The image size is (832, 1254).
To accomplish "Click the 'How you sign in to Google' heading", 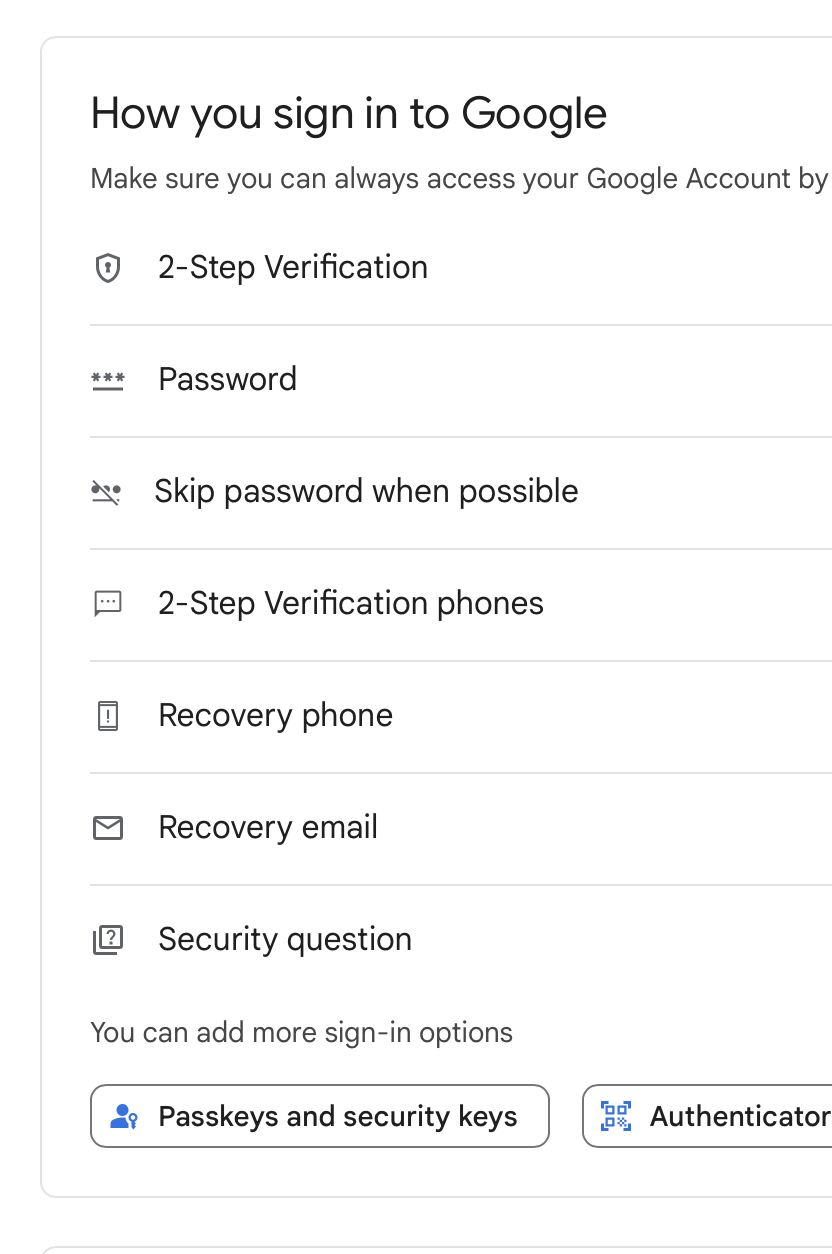I will pyautogui.click(x=349, y=114).
